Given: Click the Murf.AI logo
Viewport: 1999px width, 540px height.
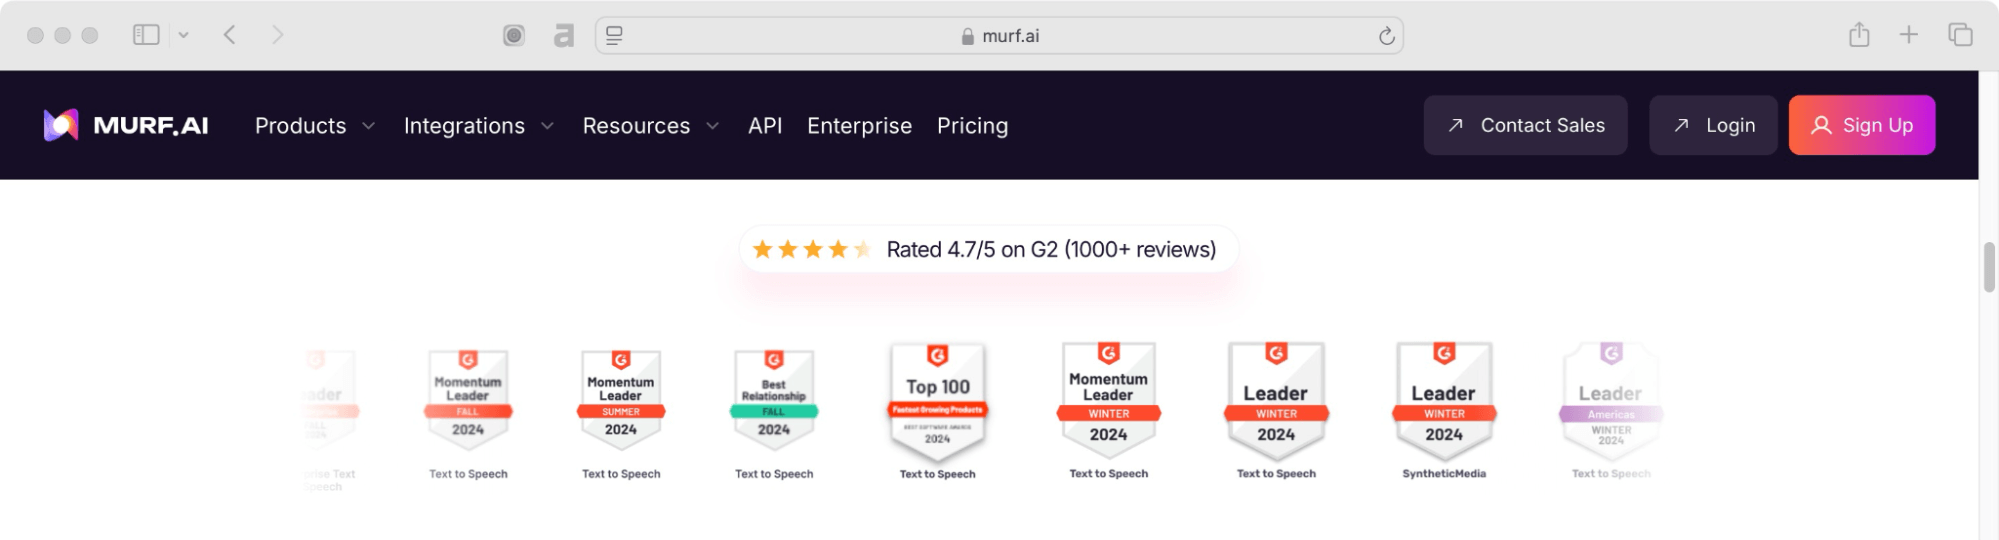Looking at the screenshot, I should click(x=126, y=125).
